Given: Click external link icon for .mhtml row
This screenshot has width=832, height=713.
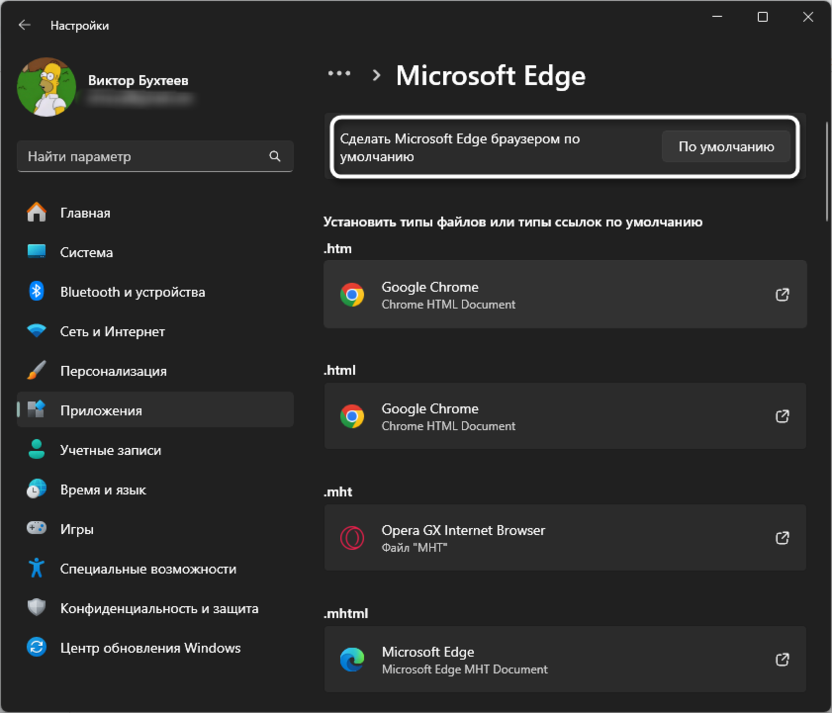Looking at the screenshot, I should click(x=783, y=660).
